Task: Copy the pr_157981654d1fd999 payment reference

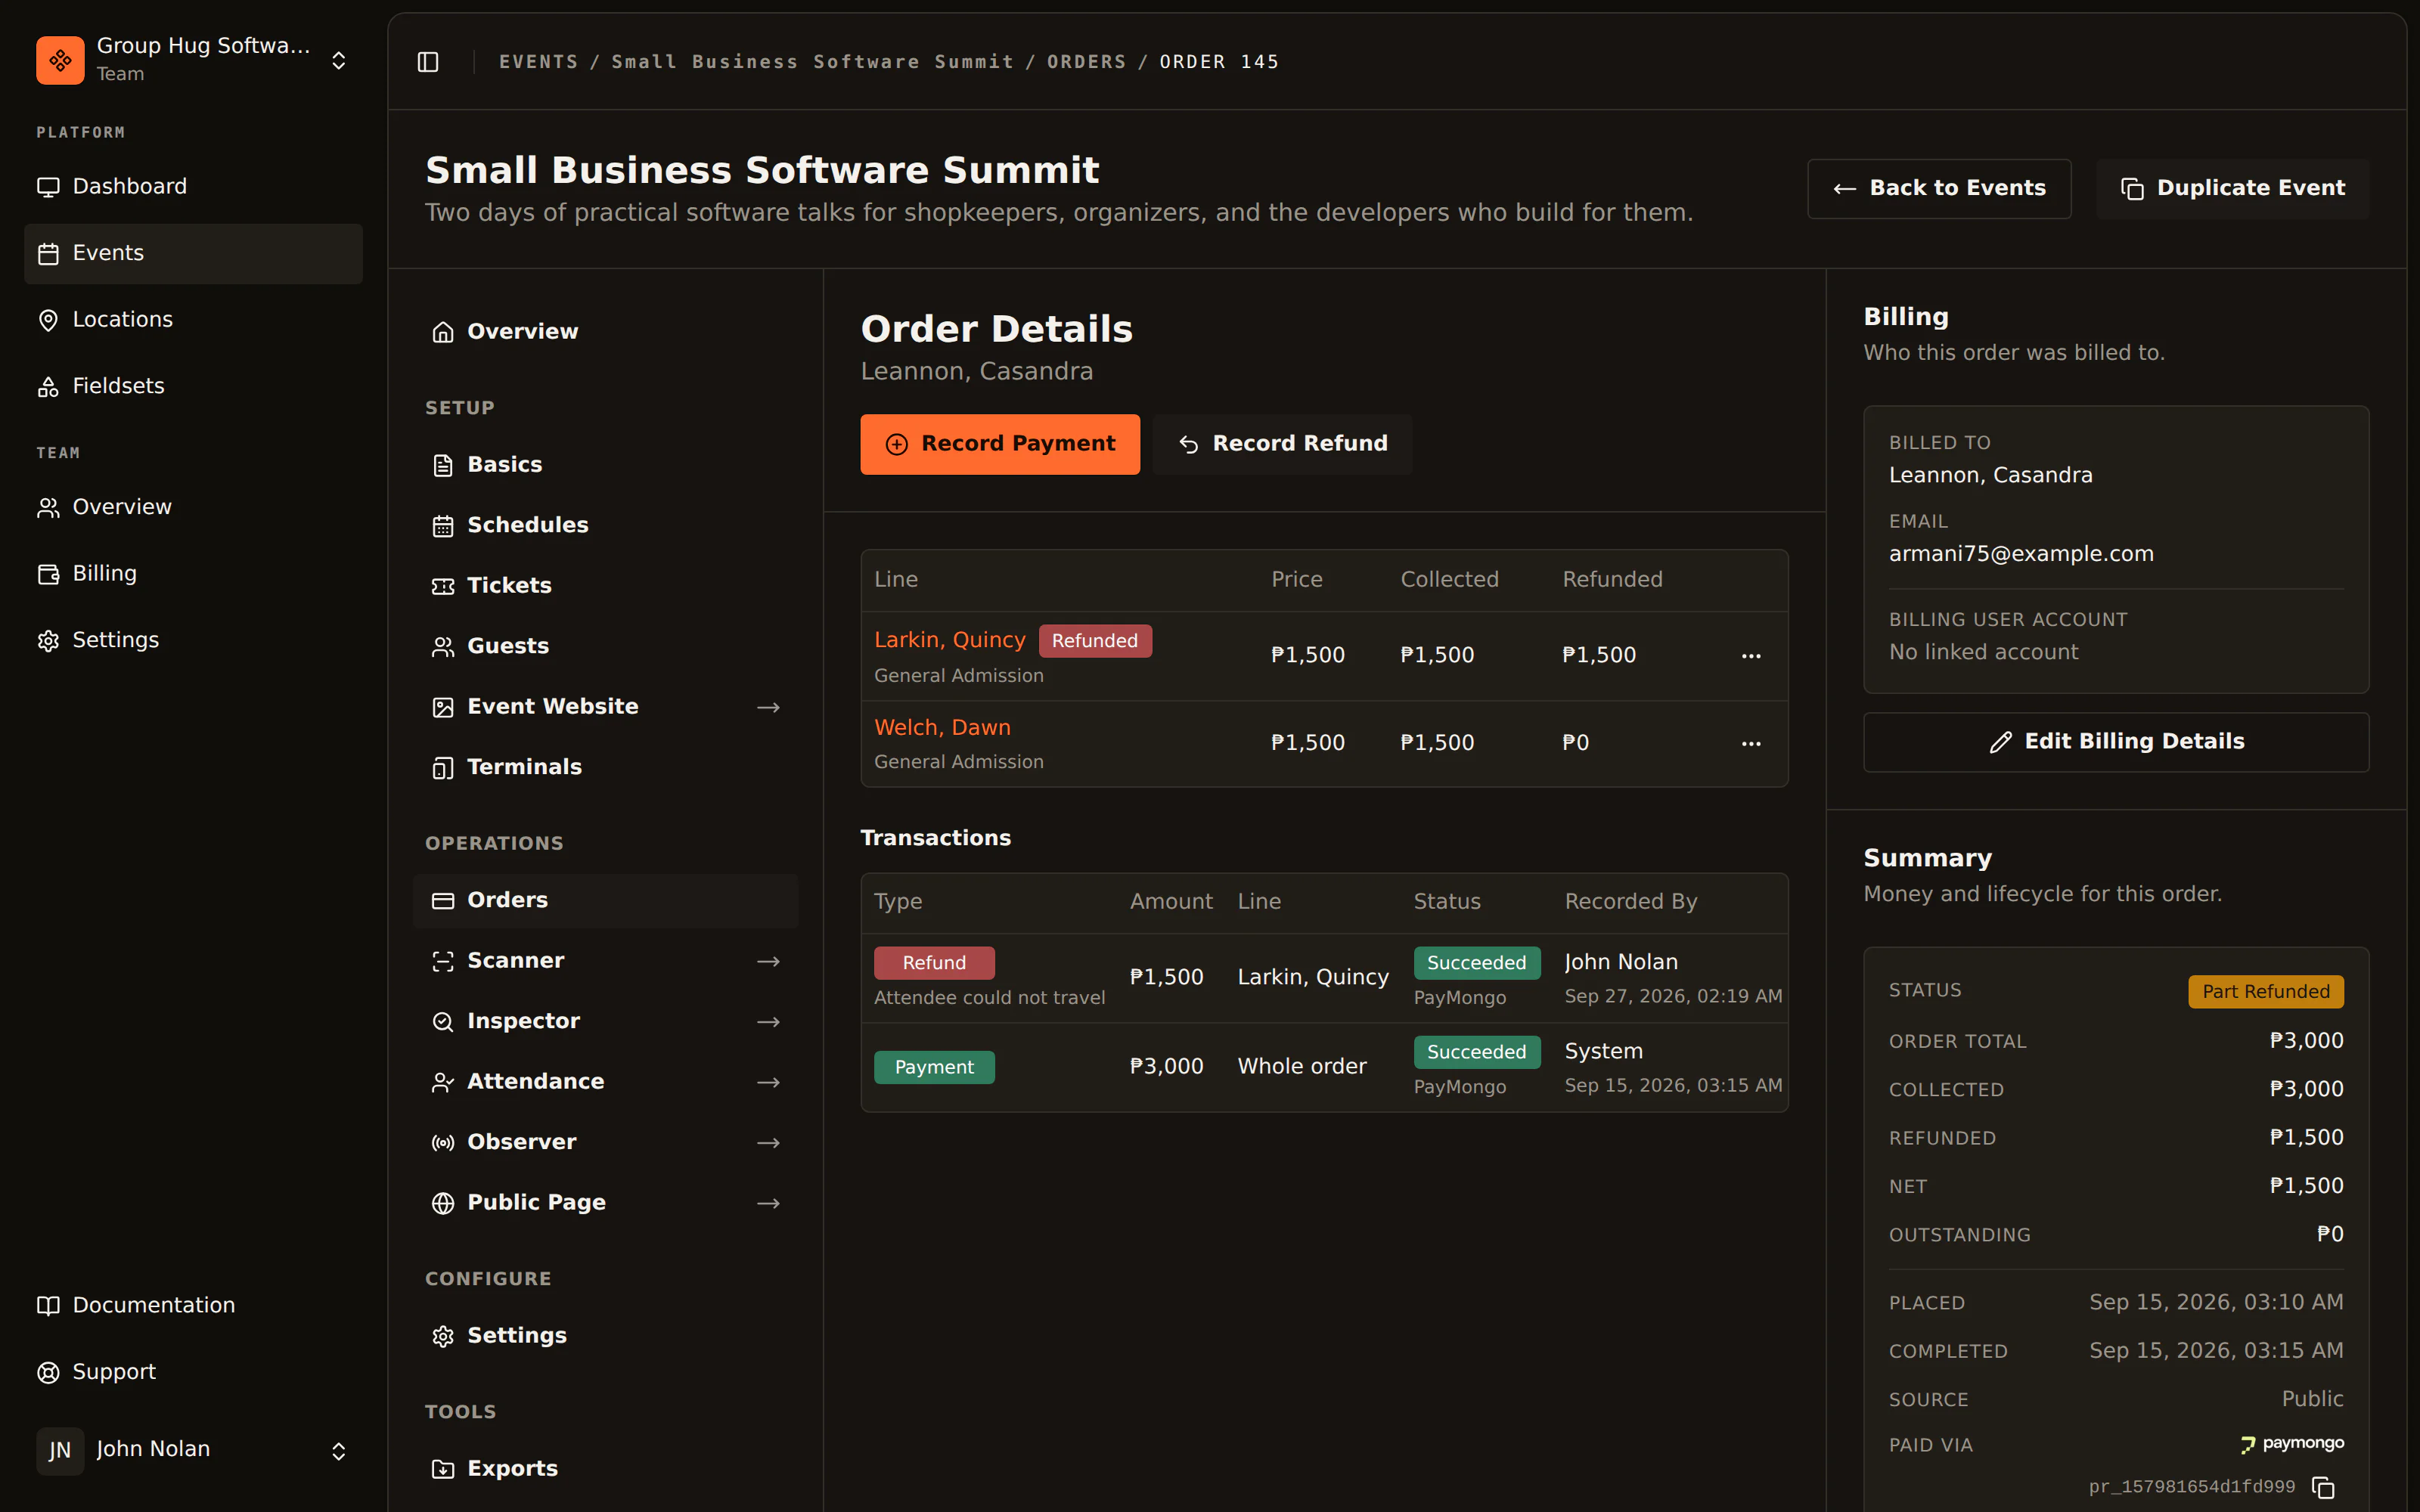Action: click(2323, 1487)
